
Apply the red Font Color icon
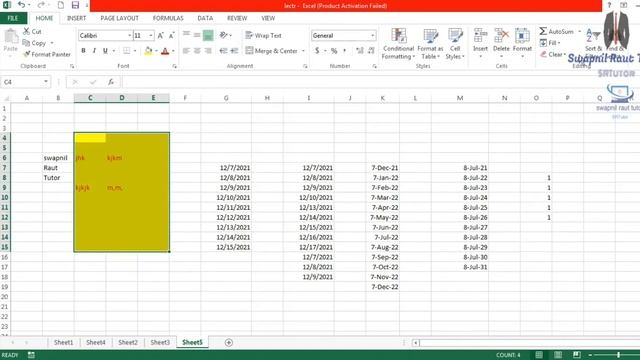pyautogui.click(x=165, y=51)
